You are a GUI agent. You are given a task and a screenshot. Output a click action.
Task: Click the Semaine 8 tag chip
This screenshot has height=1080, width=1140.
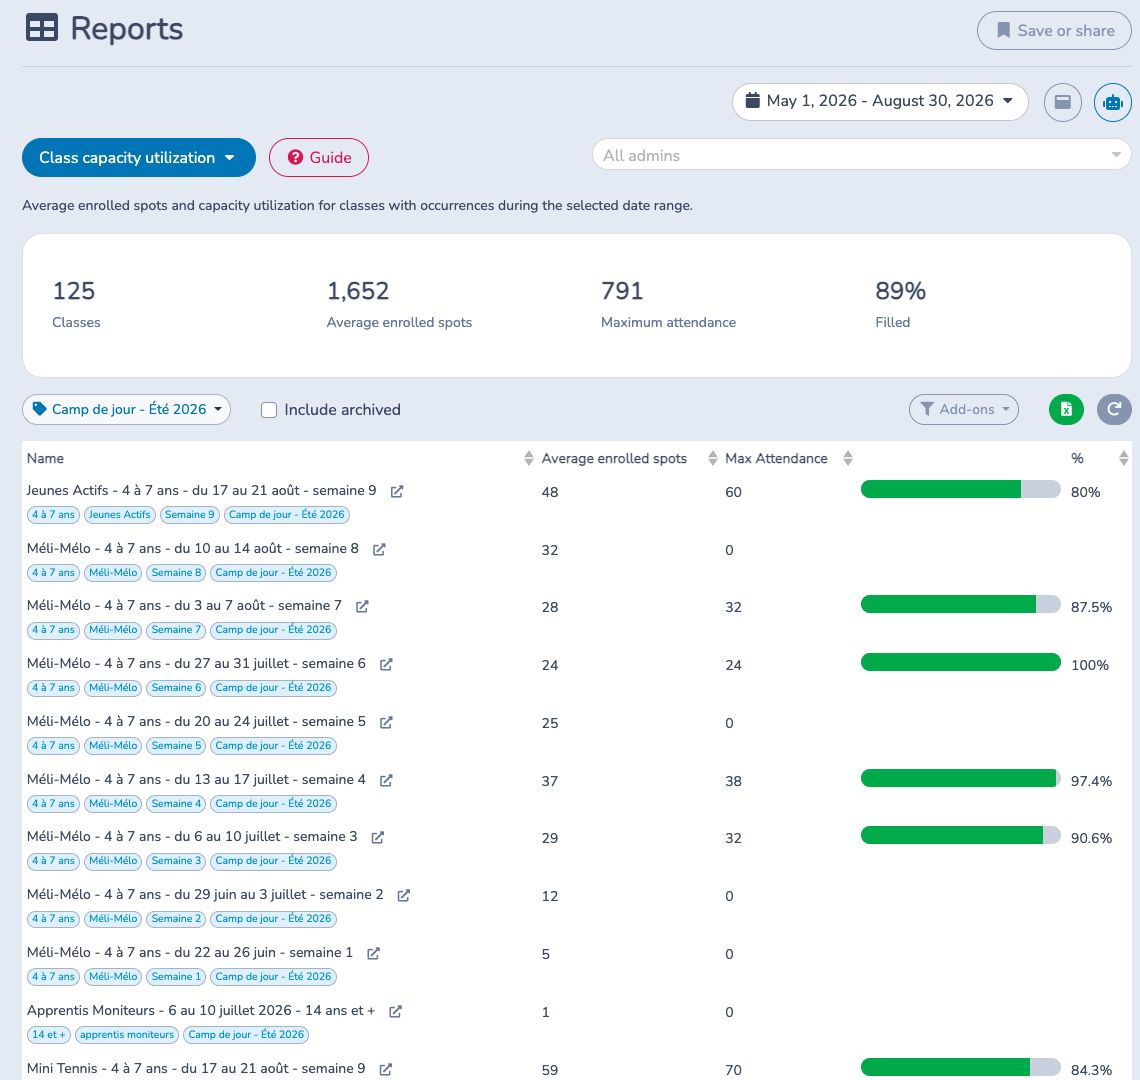pos(176,573)
